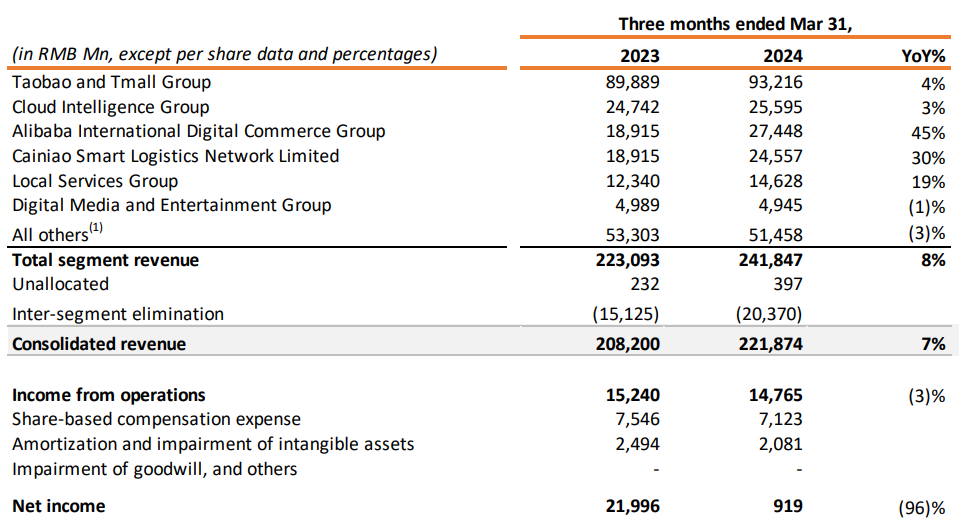
Task: Select 'Taobao and Tmall Group' row label
Action: pos(111,82)
